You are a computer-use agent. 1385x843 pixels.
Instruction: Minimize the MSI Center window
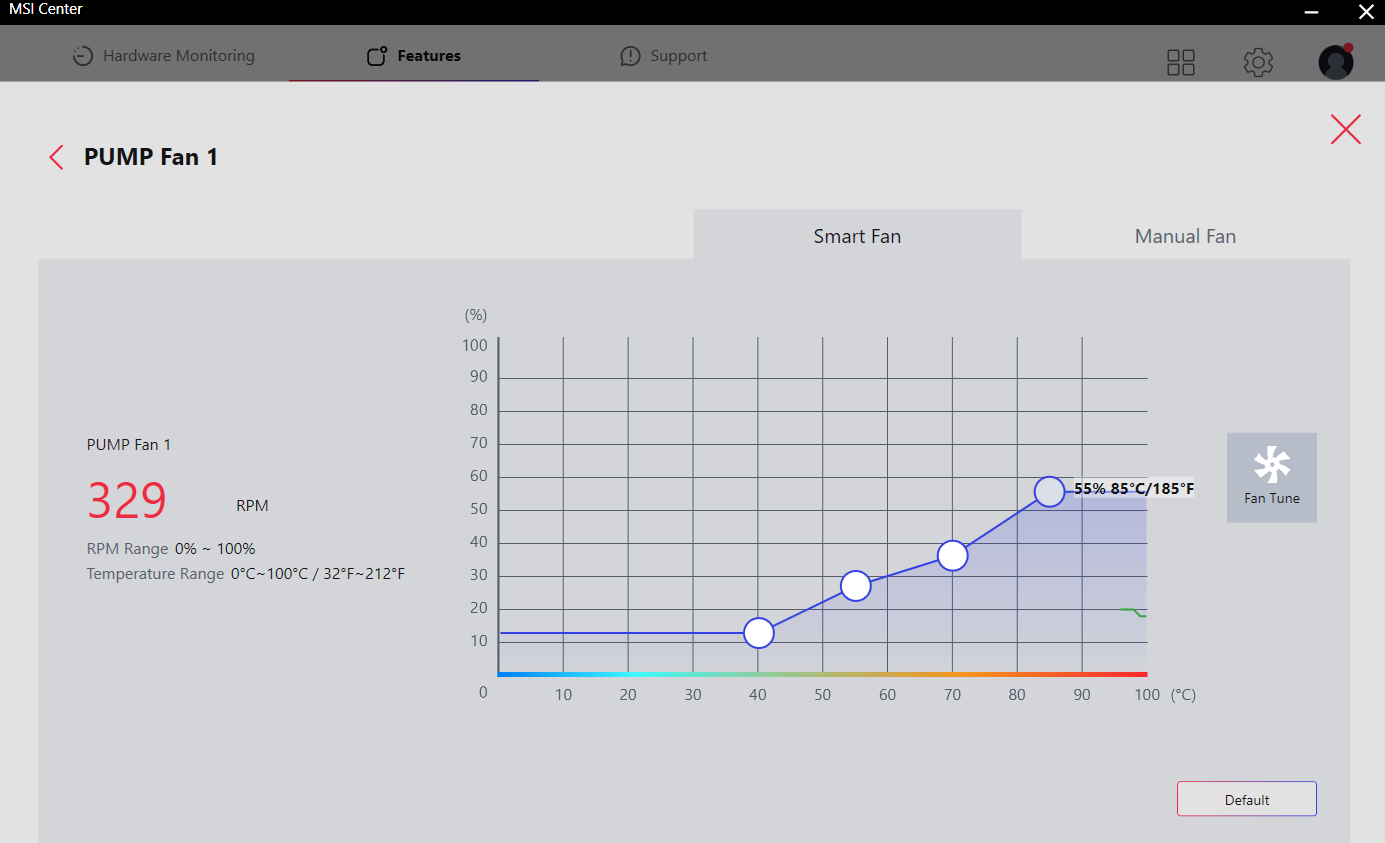coord(1311,11)
